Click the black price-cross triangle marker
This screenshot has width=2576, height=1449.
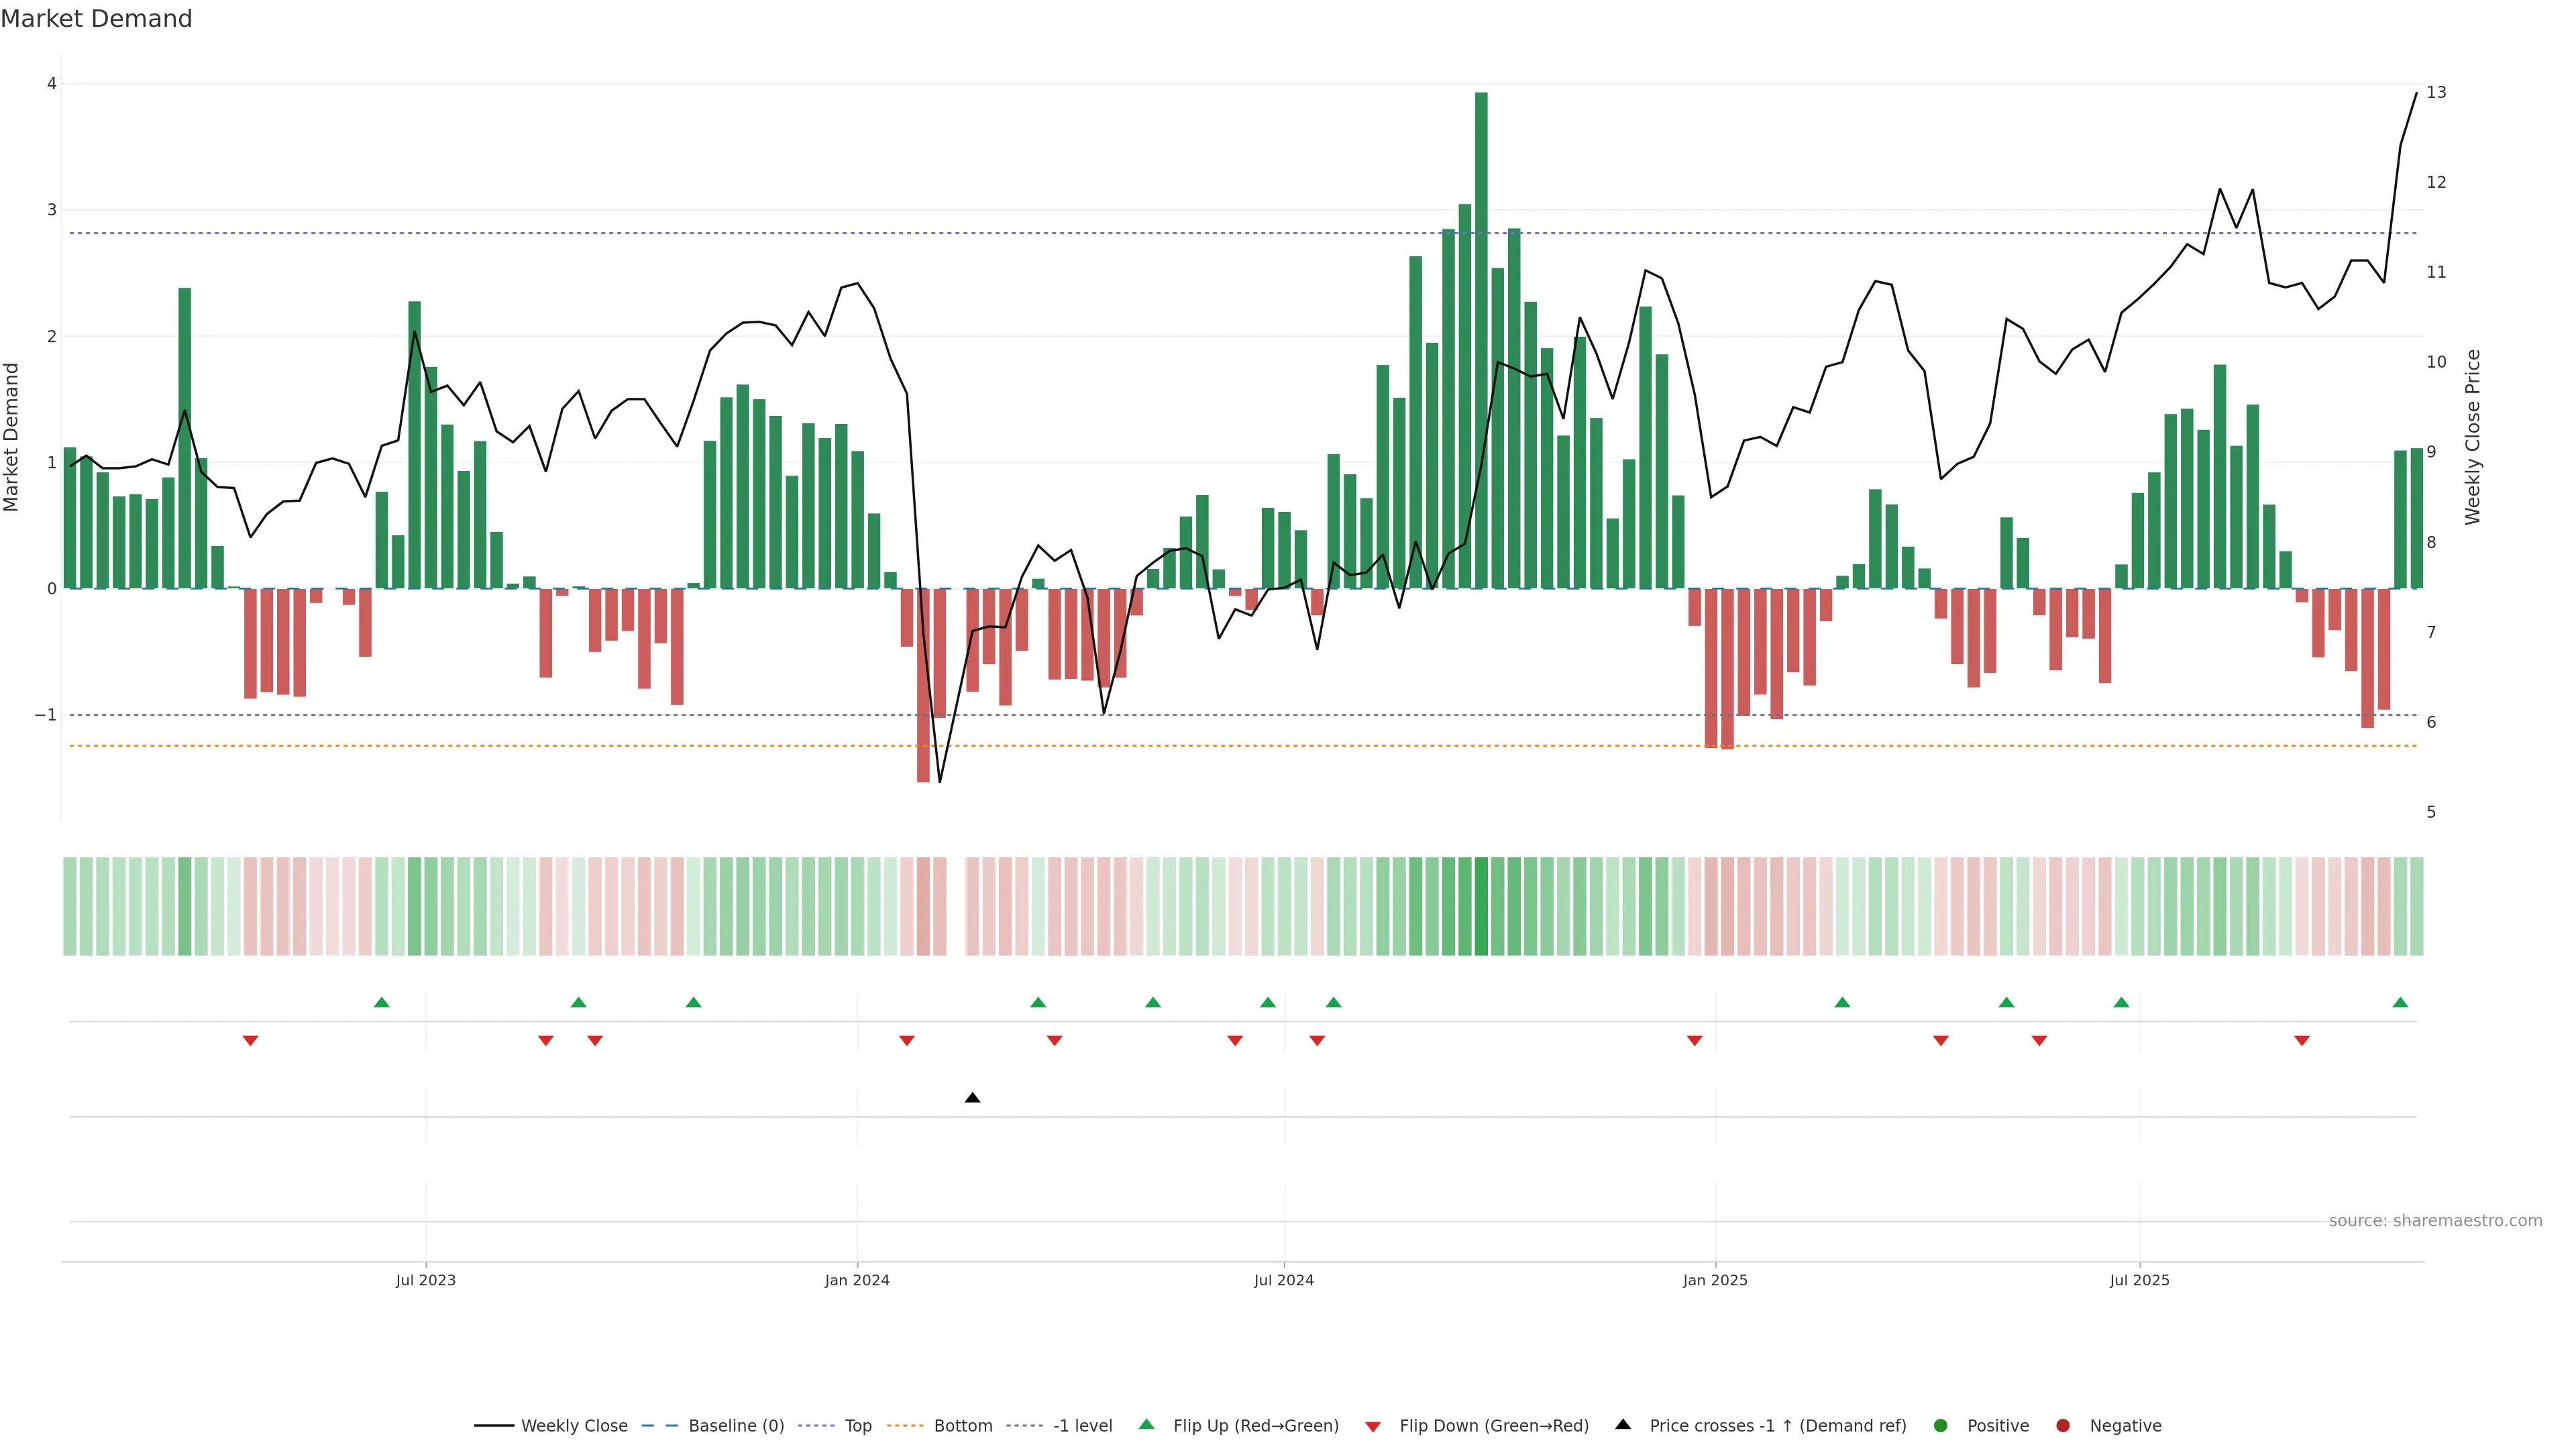click(972, 1098)
